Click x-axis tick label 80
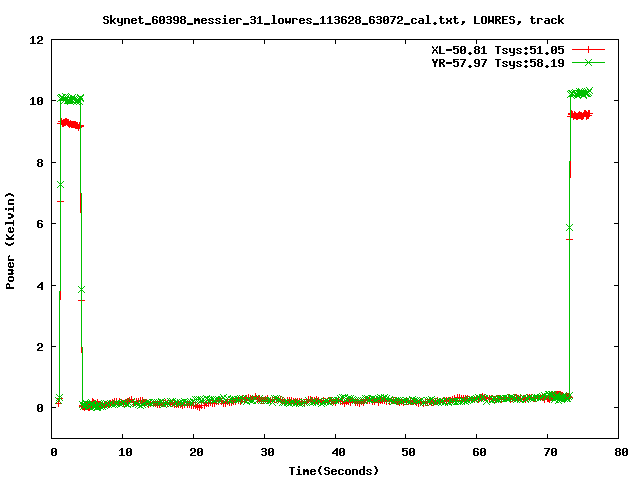640x480 pixels. pyautogui.click(x=621, y=452)
